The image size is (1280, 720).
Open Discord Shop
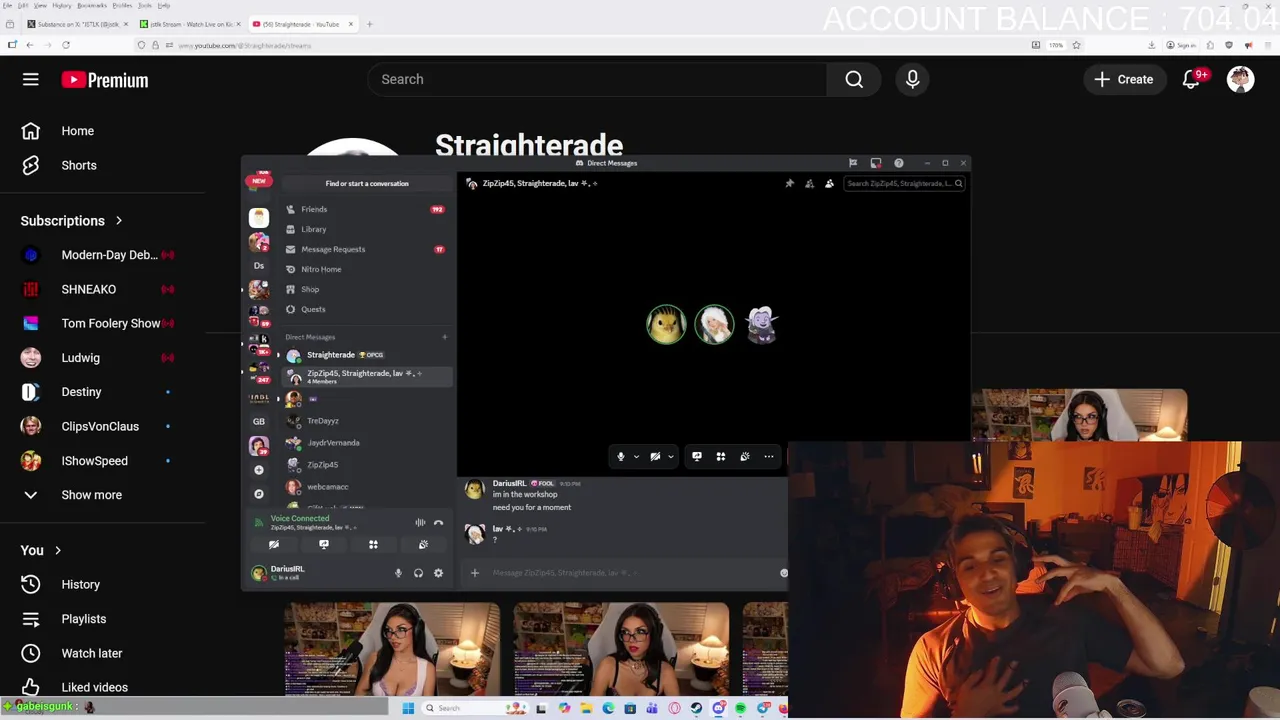pyautogui.click(x=365, y=289)
